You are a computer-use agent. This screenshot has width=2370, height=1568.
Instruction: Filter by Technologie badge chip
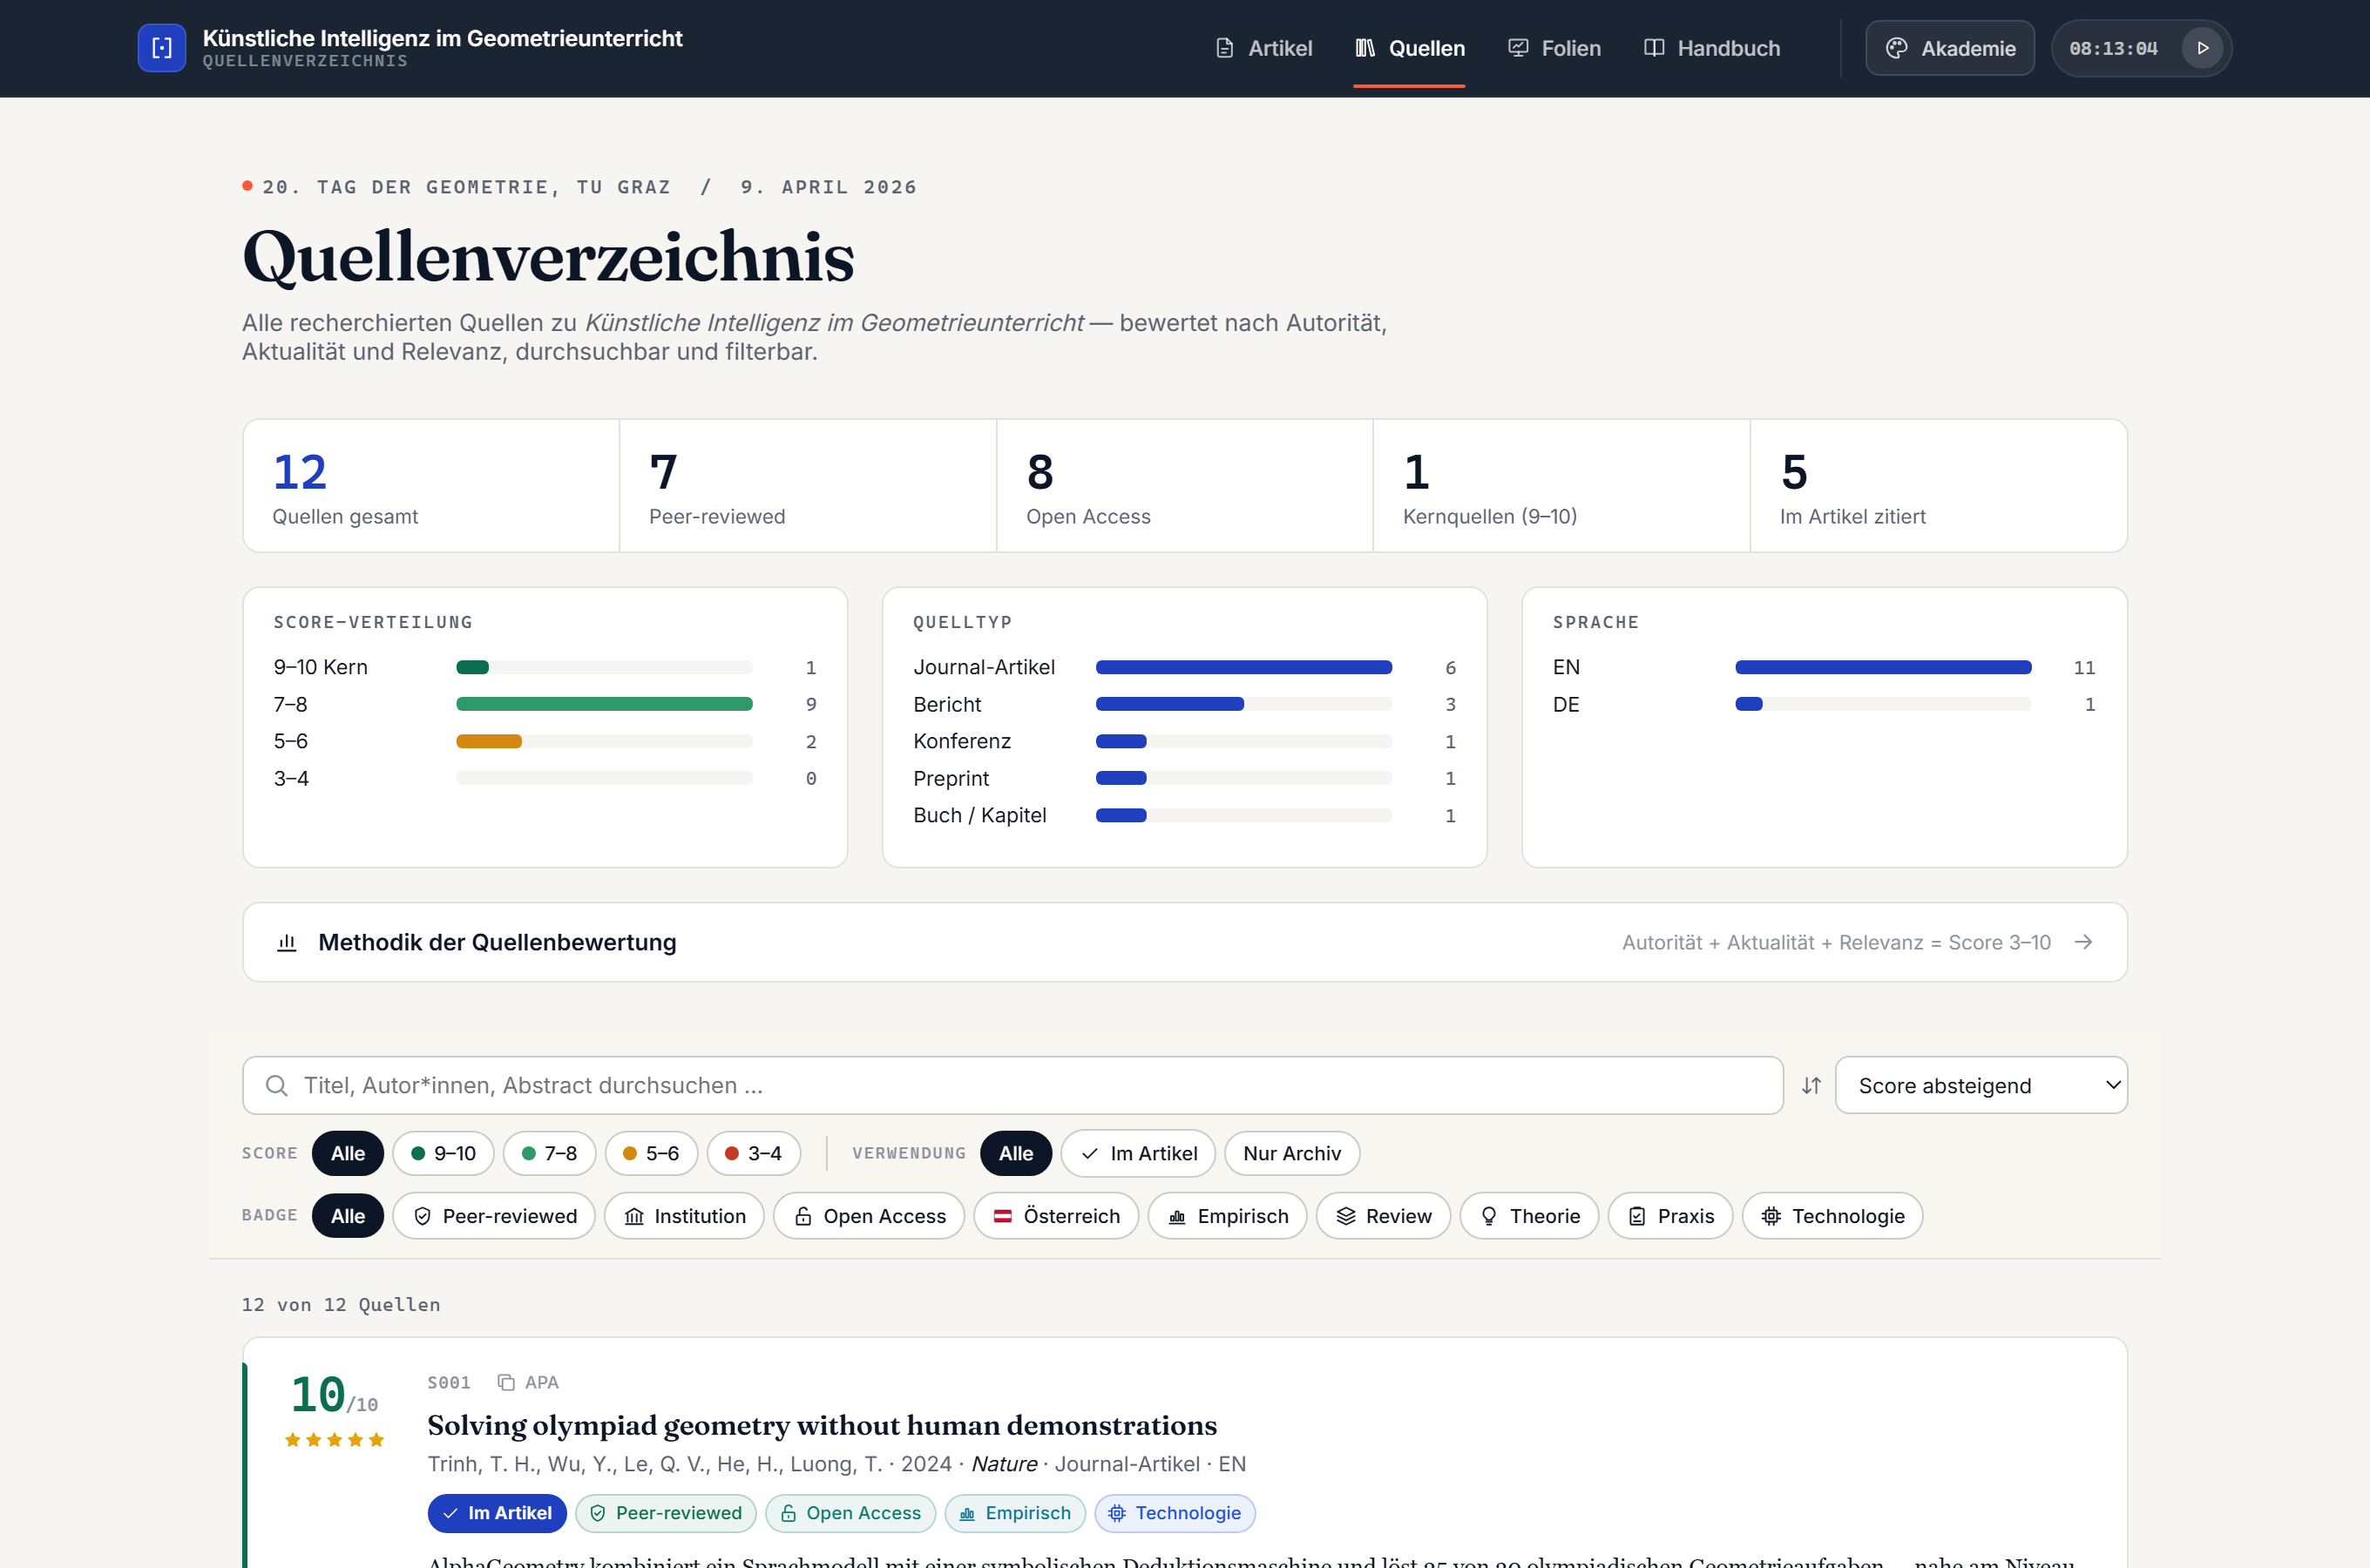(x=1832, y=1216)
